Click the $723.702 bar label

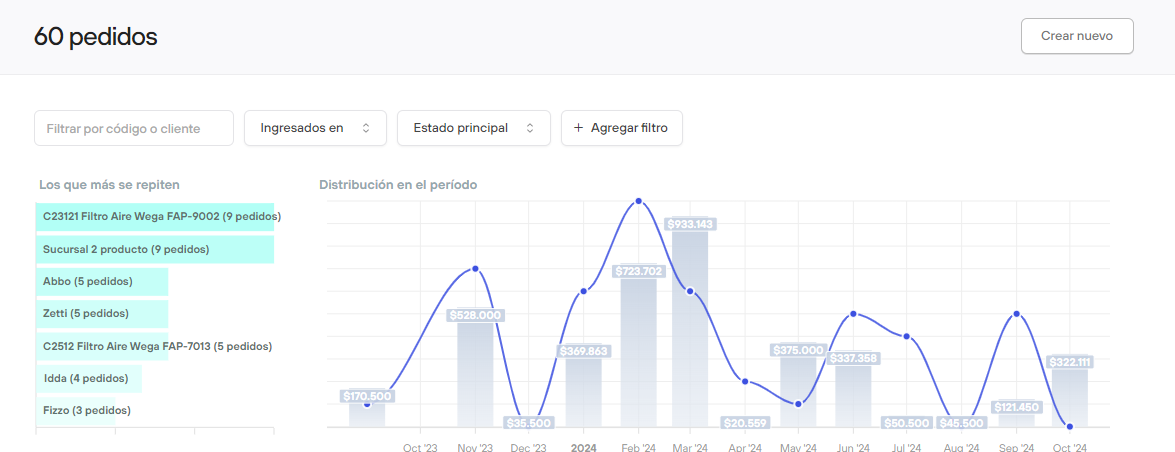[x=638, y=271]
